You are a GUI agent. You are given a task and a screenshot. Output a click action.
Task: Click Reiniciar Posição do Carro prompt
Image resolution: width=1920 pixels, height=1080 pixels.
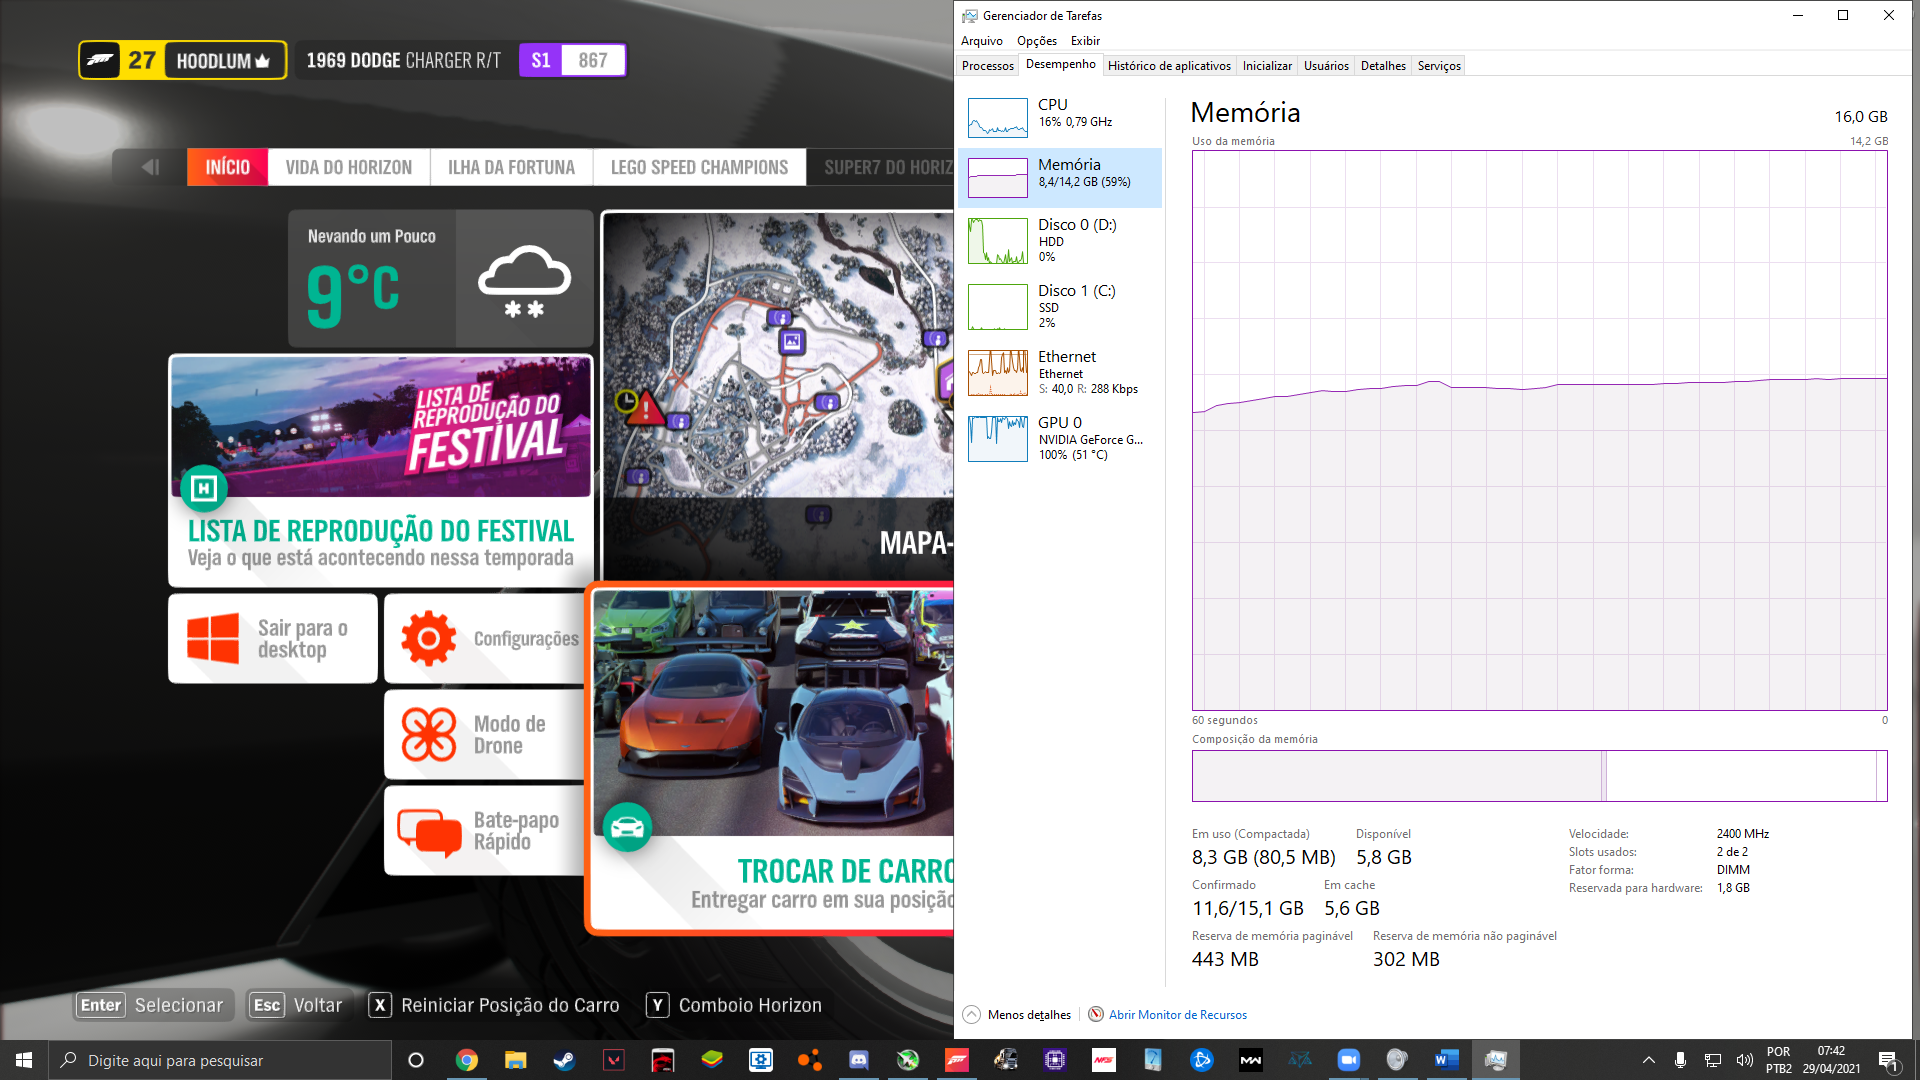pyautogui.click(x=494, y=1005)
